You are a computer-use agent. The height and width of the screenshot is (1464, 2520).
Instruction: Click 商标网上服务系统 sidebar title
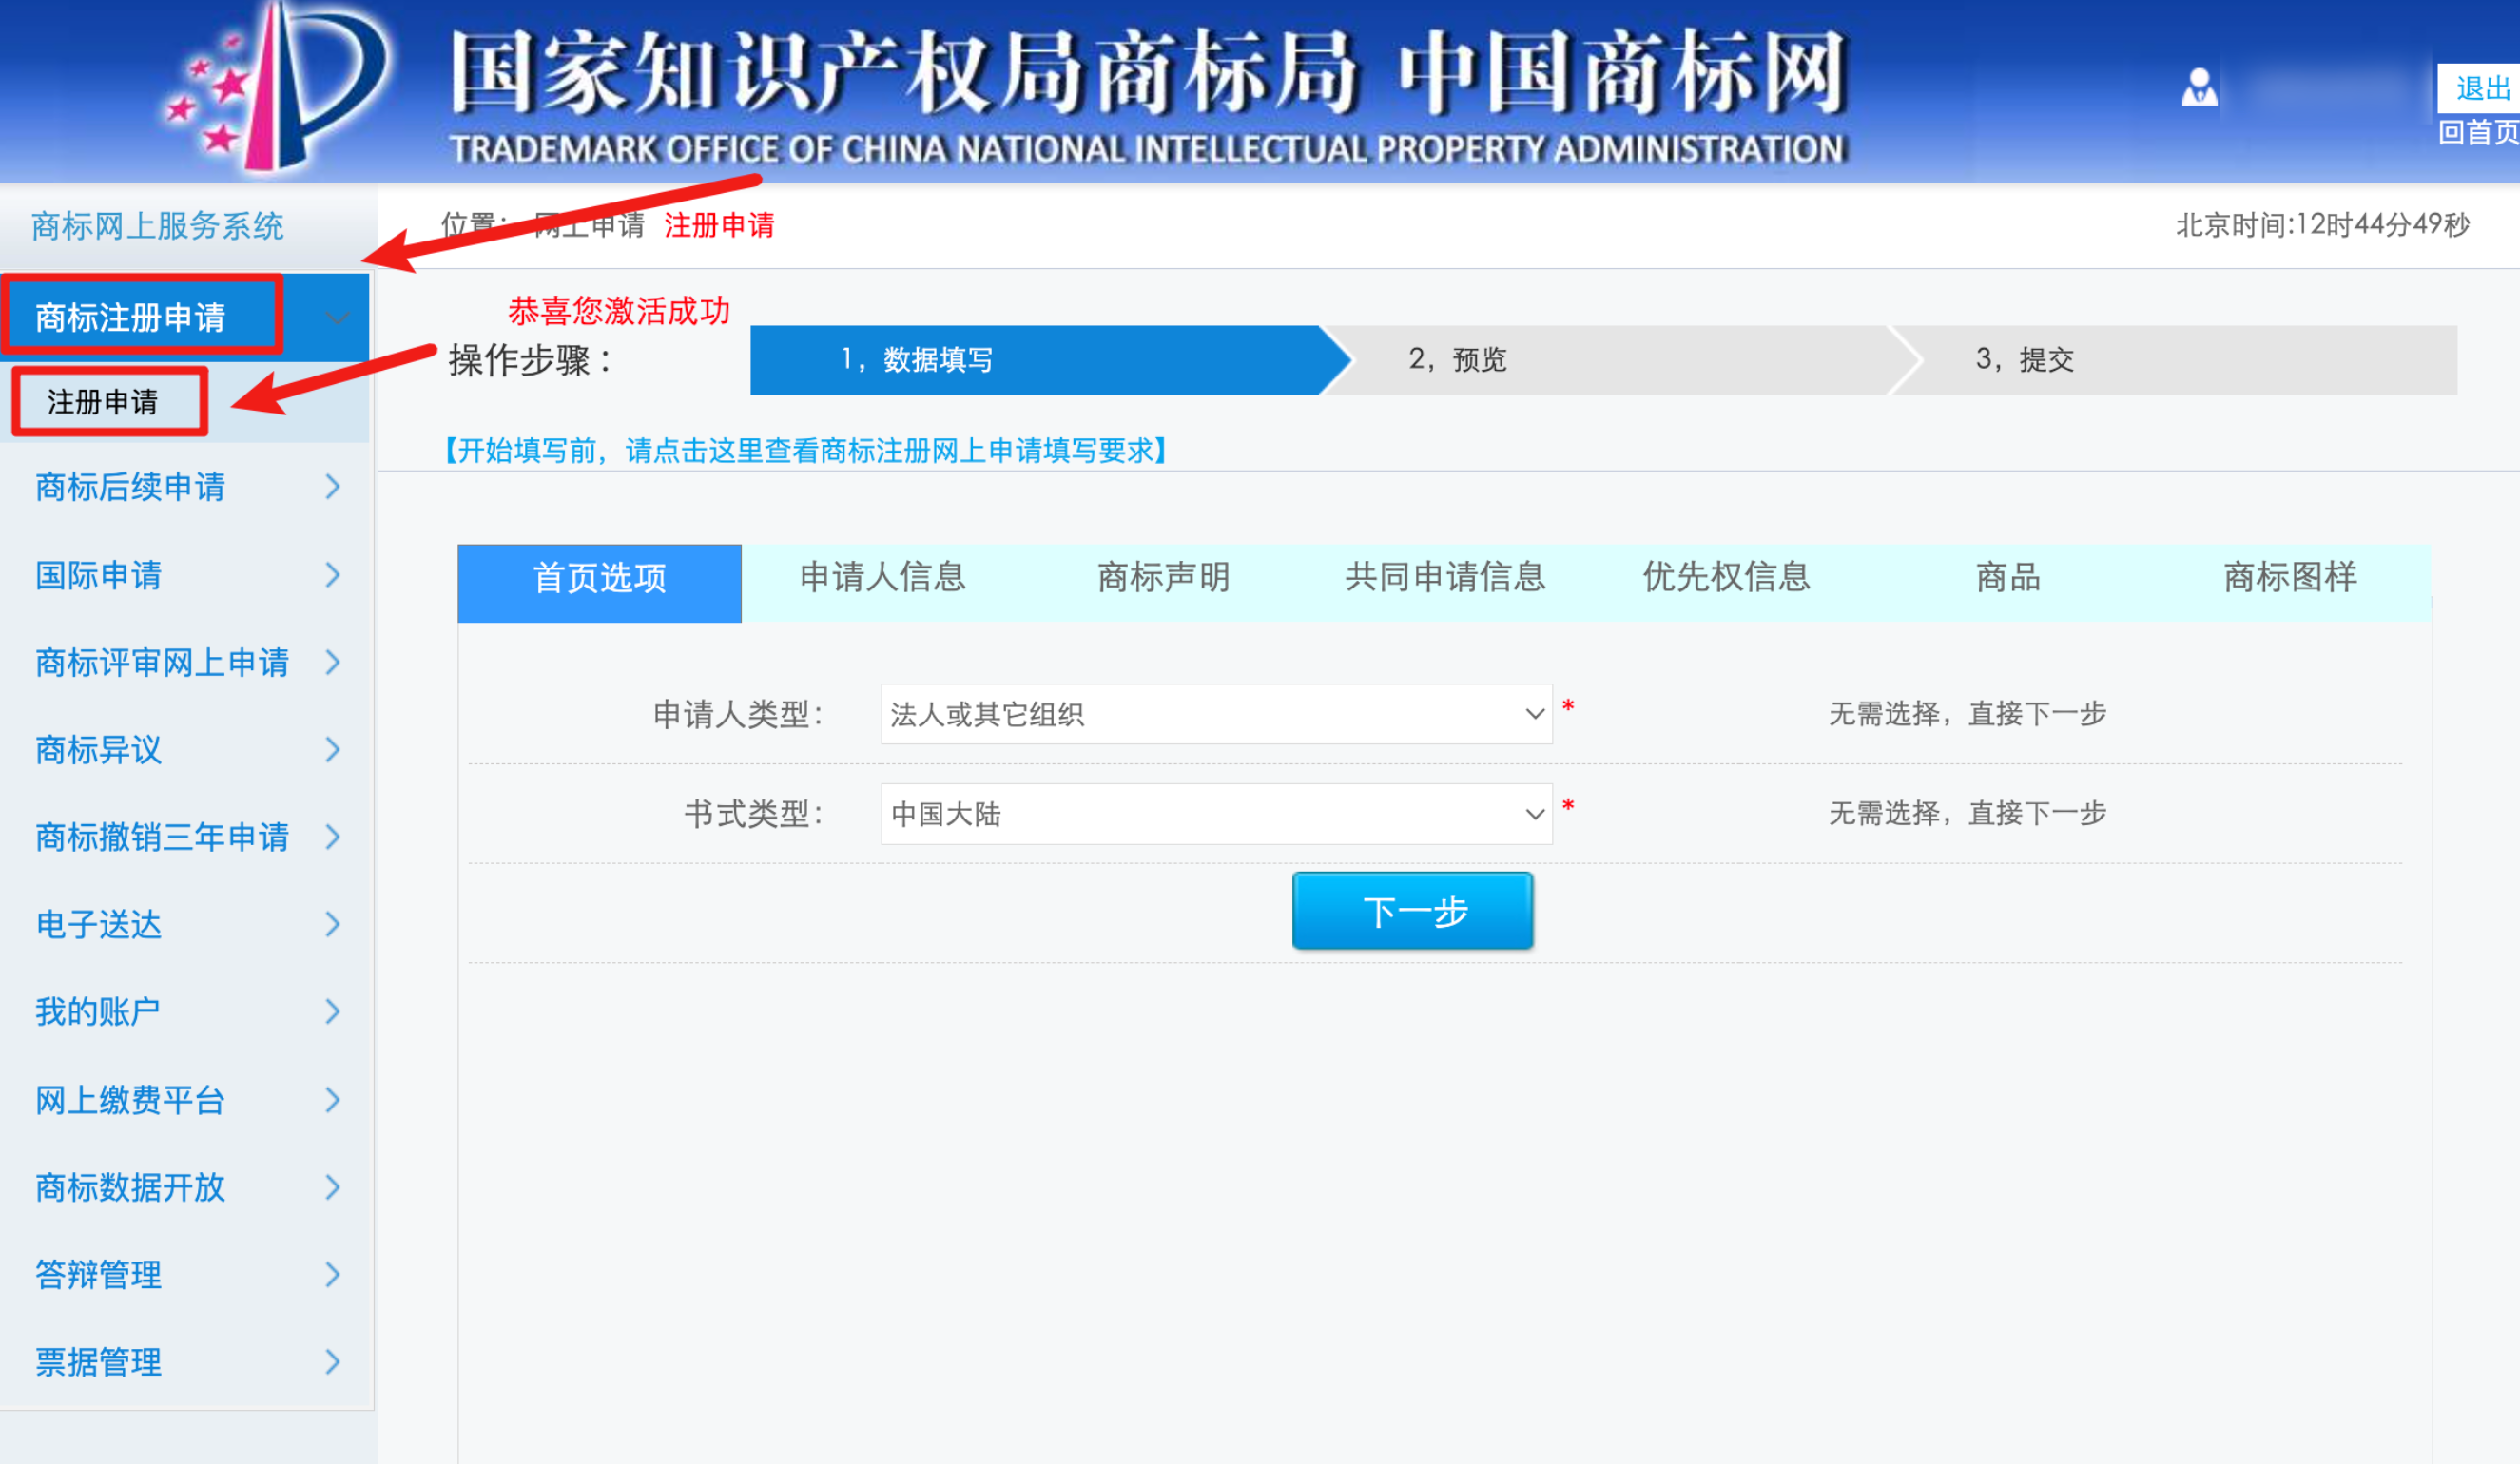coord(157,226)
